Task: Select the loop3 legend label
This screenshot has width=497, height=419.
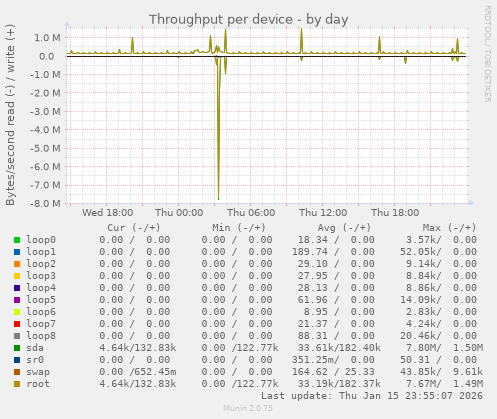Action: pos(41,276)
